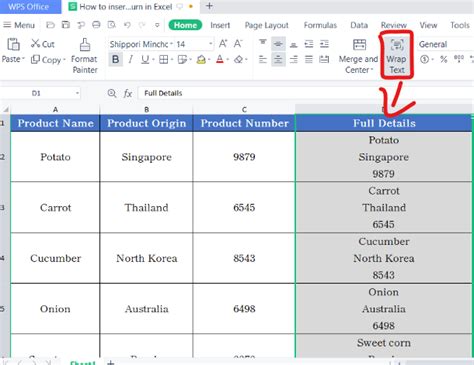This screenshot has height=365, width=474.
Task: Expand the Name Box dropdown arrow
Action: click(x=77, y=93)
